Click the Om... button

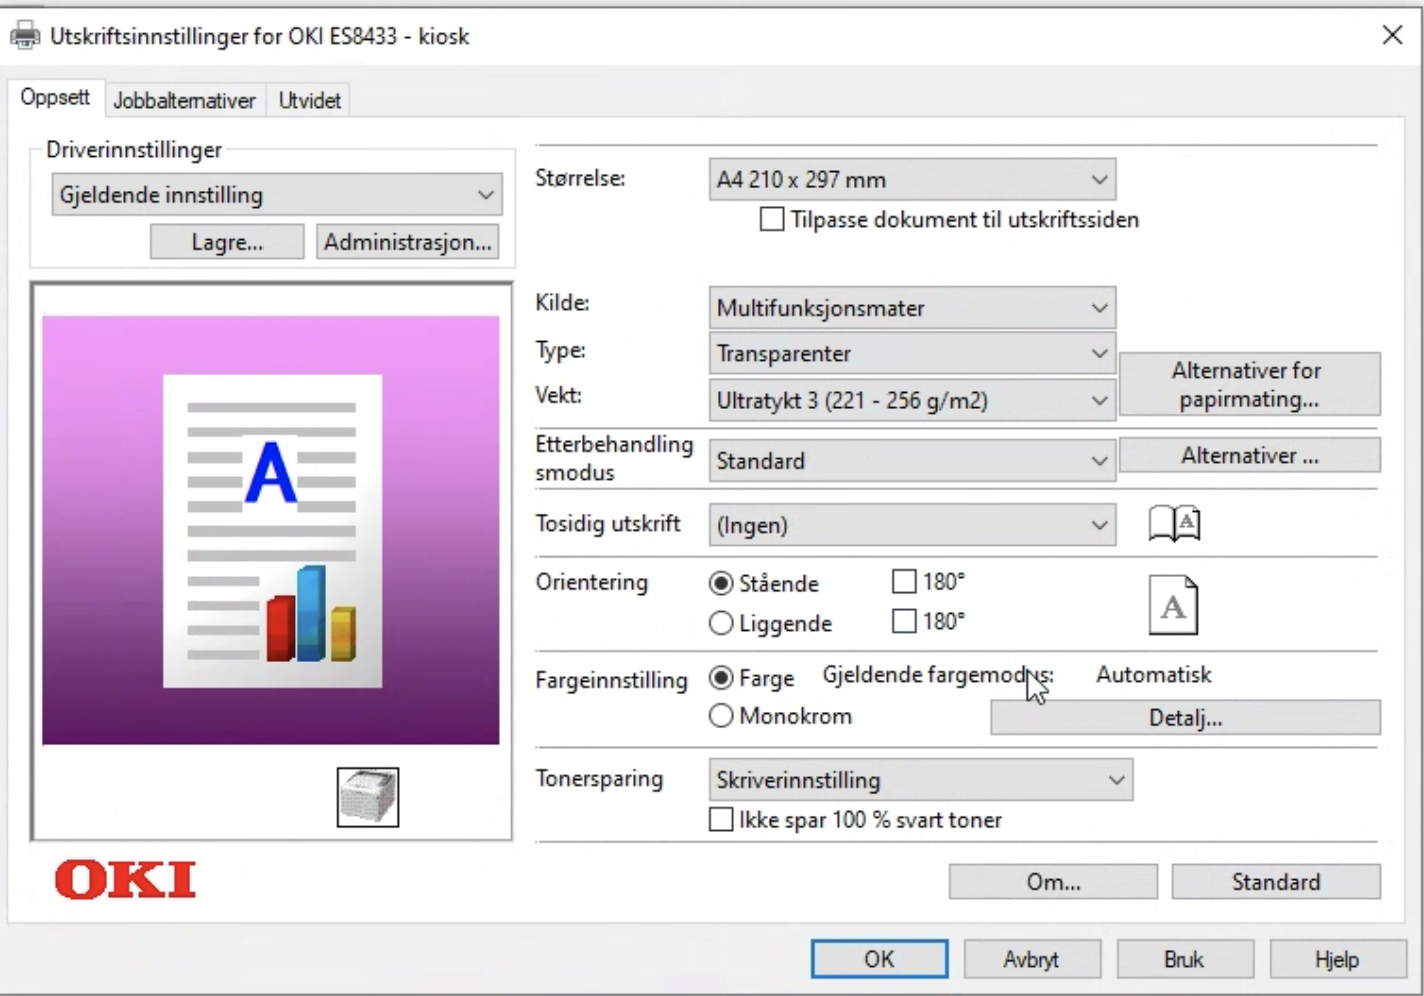[x=1053, y=882]
